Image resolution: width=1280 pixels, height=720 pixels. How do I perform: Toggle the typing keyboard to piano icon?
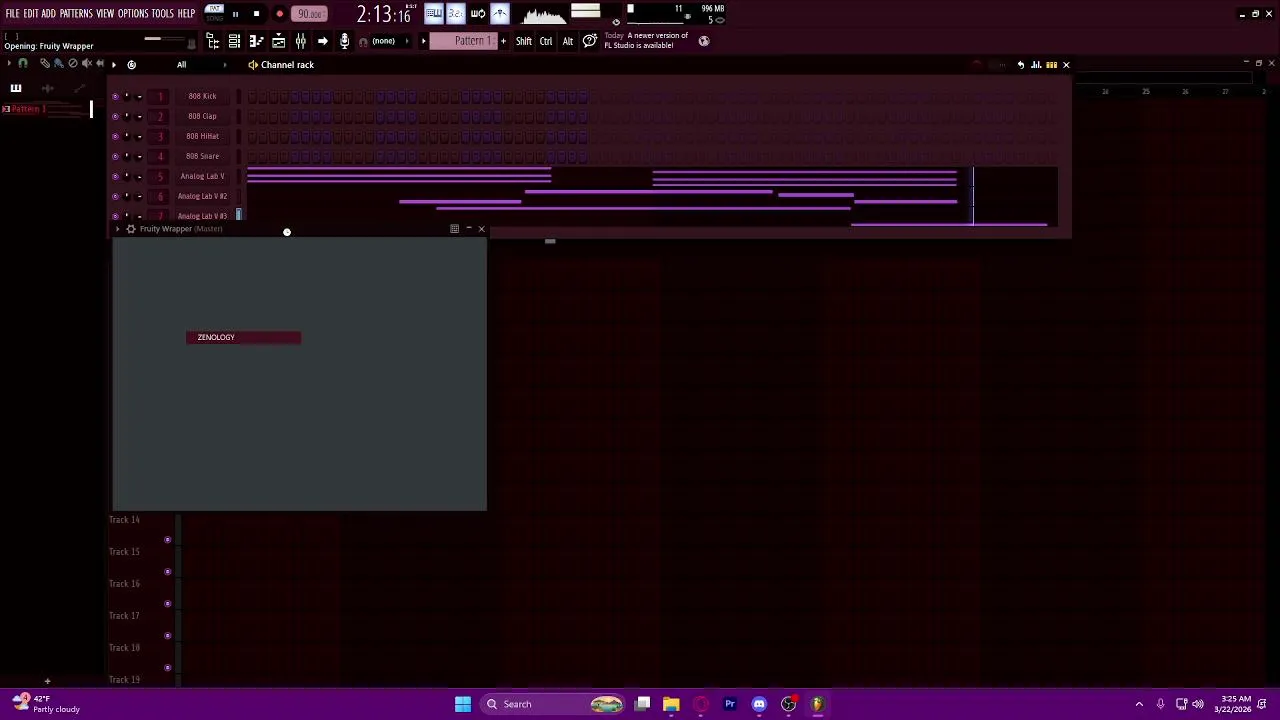click(434, 13)
